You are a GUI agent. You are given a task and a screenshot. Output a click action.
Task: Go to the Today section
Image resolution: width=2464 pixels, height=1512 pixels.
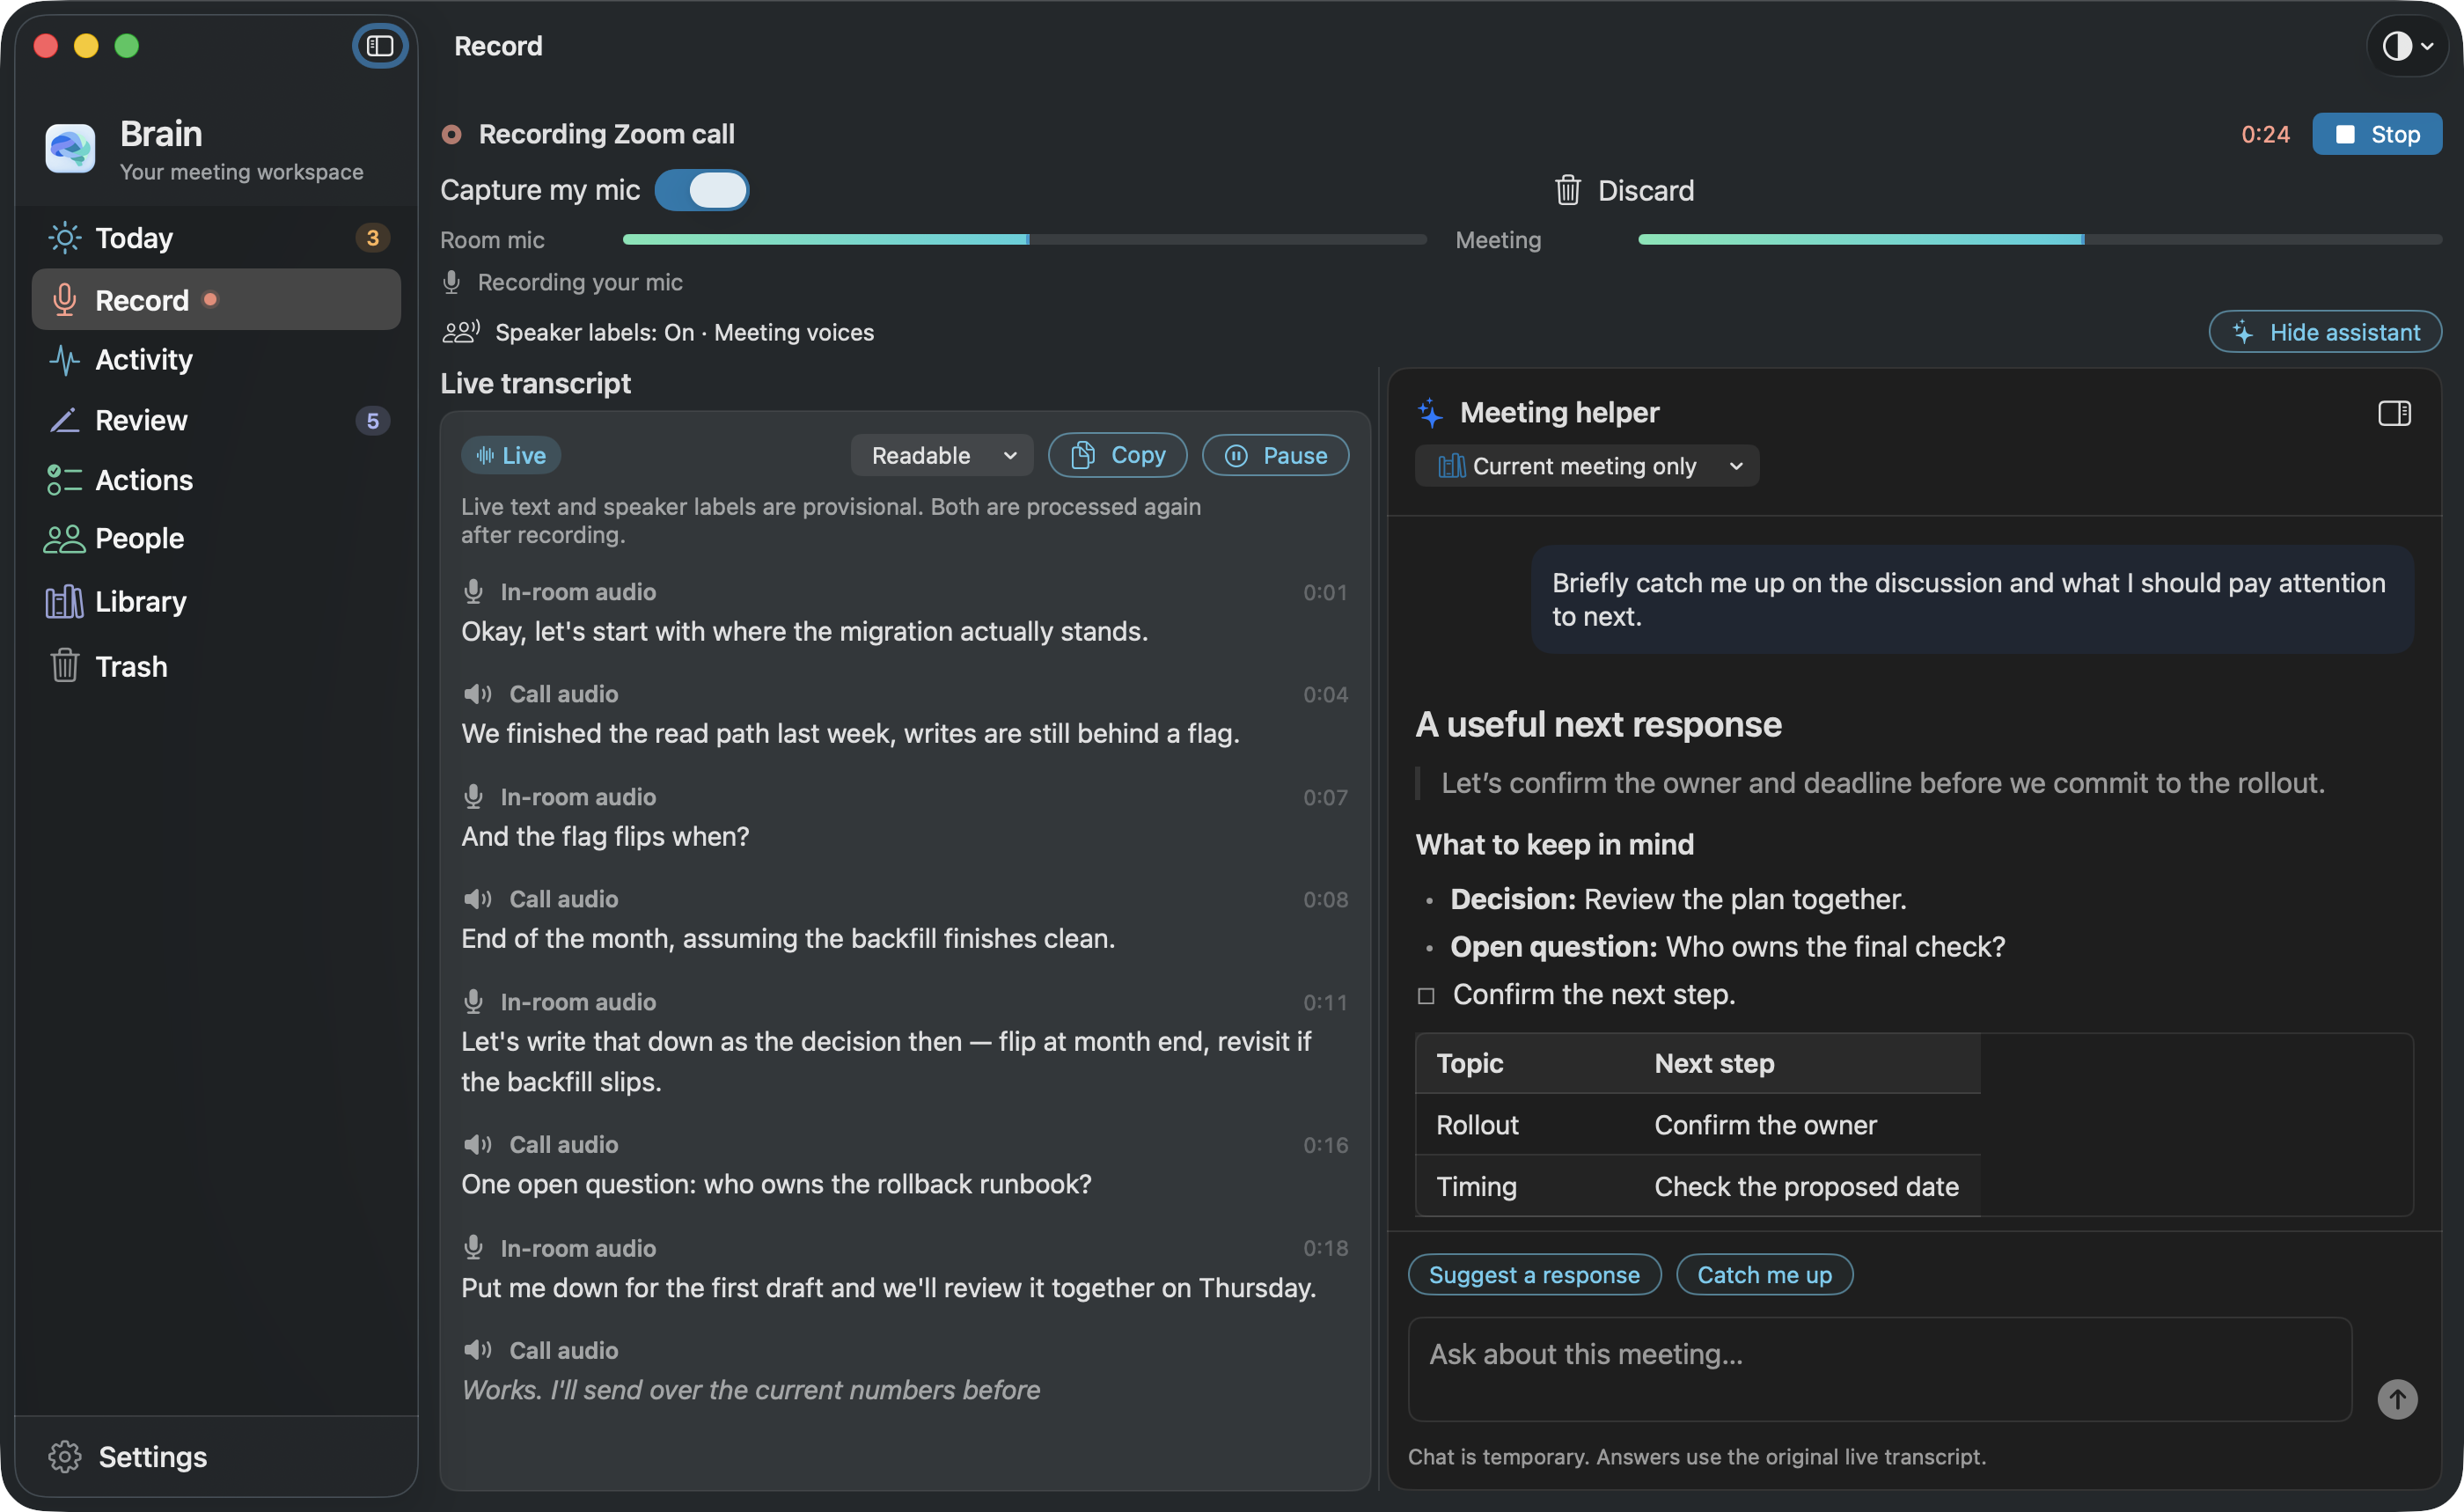click(216, 238)
